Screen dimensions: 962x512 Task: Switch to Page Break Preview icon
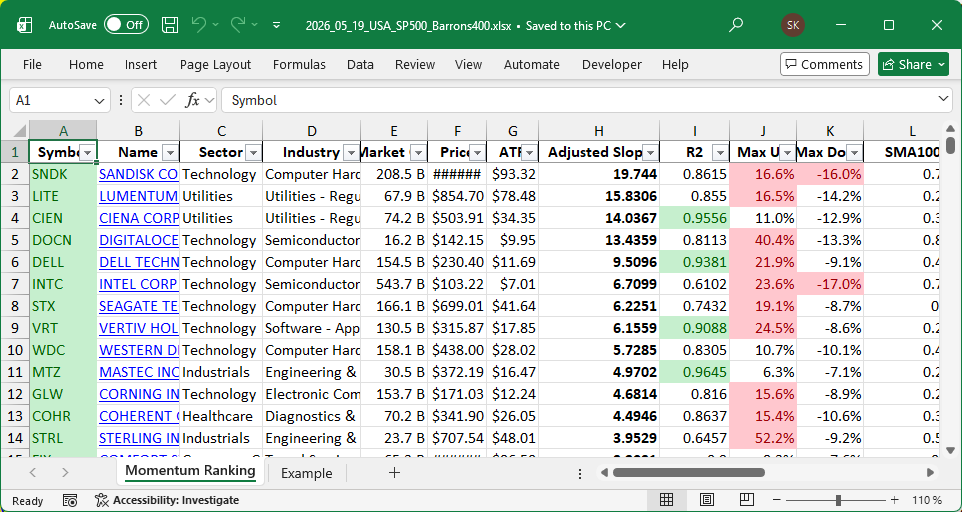tap(747, 500)
